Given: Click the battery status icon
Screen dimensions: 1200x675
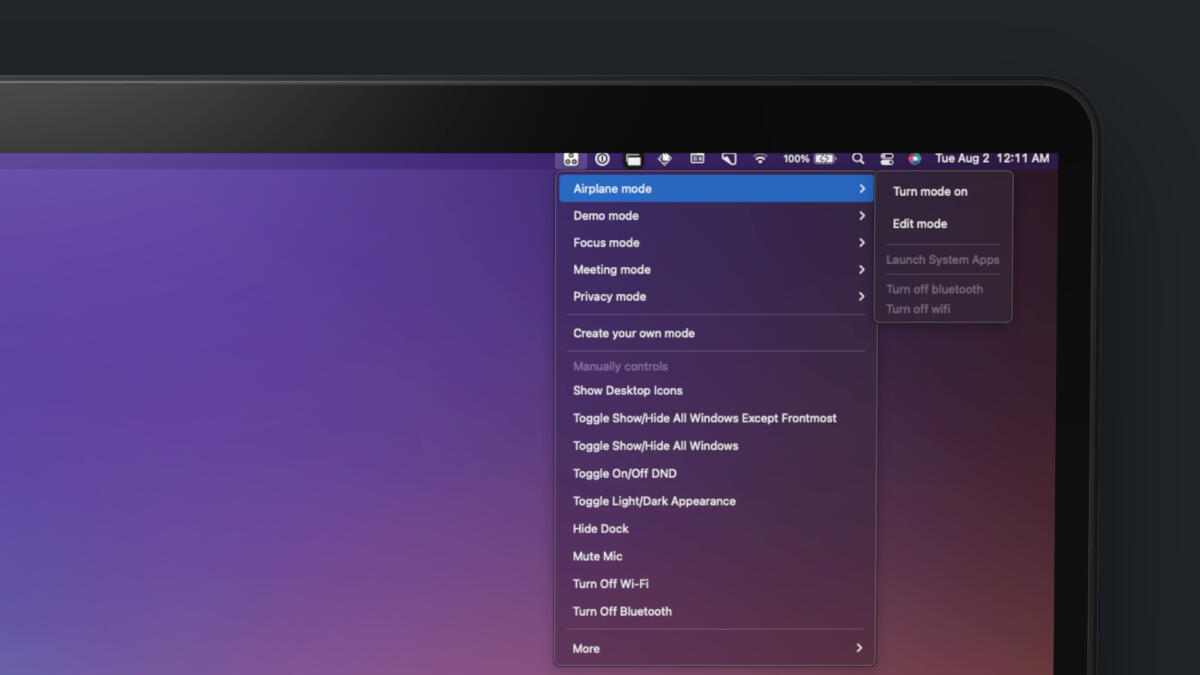Looking at the screenshot, I should [x=825, y=159].
